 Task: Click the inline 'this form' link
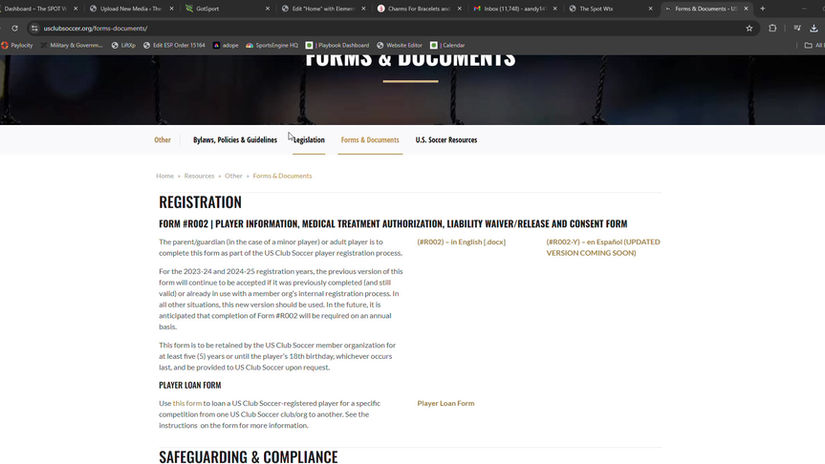coord(187,404)
